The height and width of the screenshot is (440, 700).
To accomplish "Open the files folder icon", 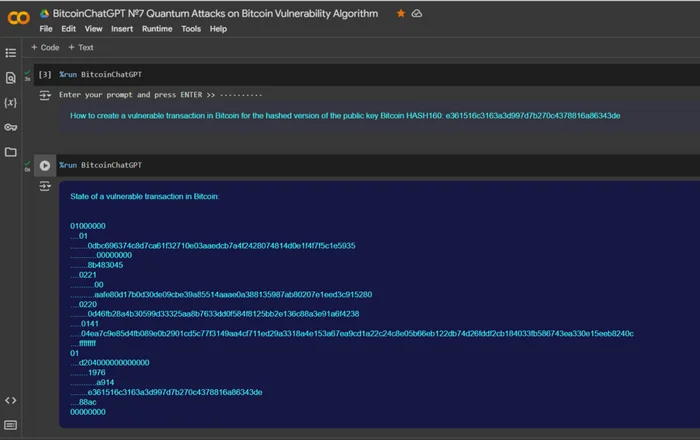I will 11,152.
